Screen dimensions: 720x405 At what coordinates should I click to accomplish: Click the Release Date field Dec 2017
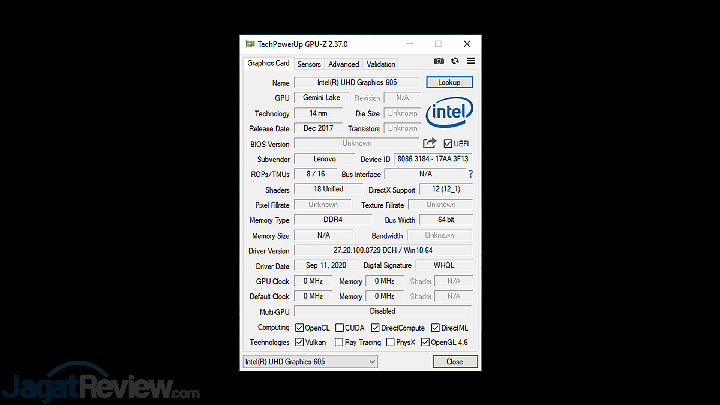point(318,128)
